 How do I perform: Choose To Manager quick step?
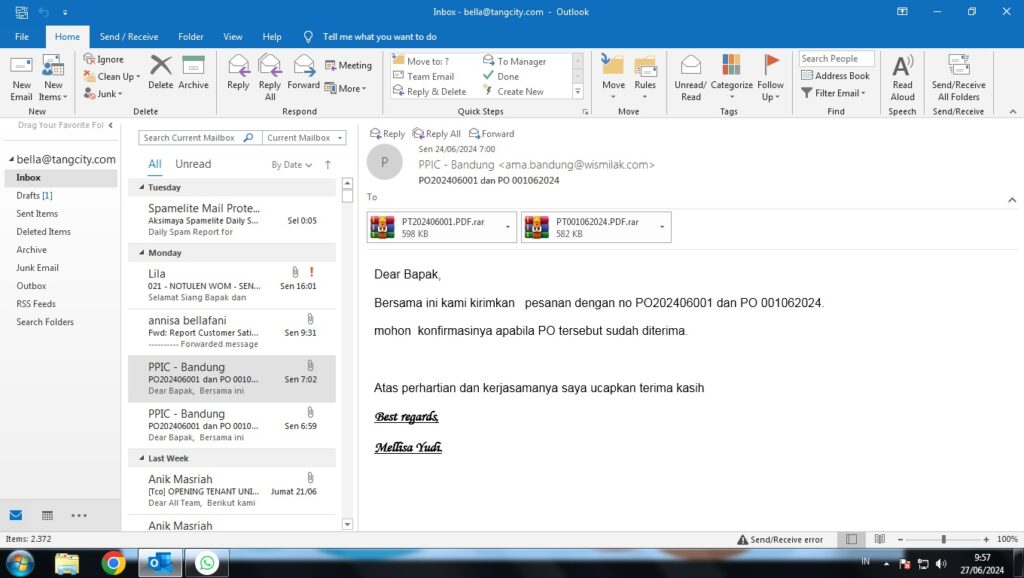pyautogui.click(x=515, y=61)
